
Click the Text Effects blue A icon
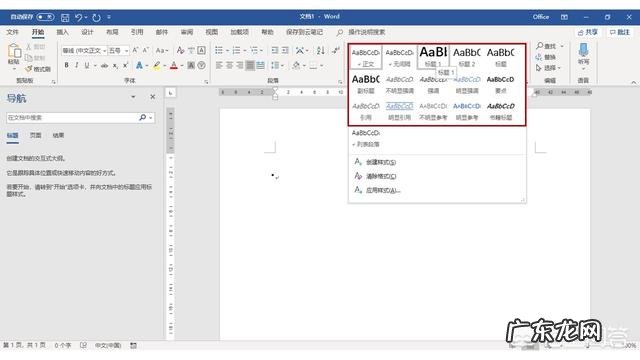click(x=139, y=65)
